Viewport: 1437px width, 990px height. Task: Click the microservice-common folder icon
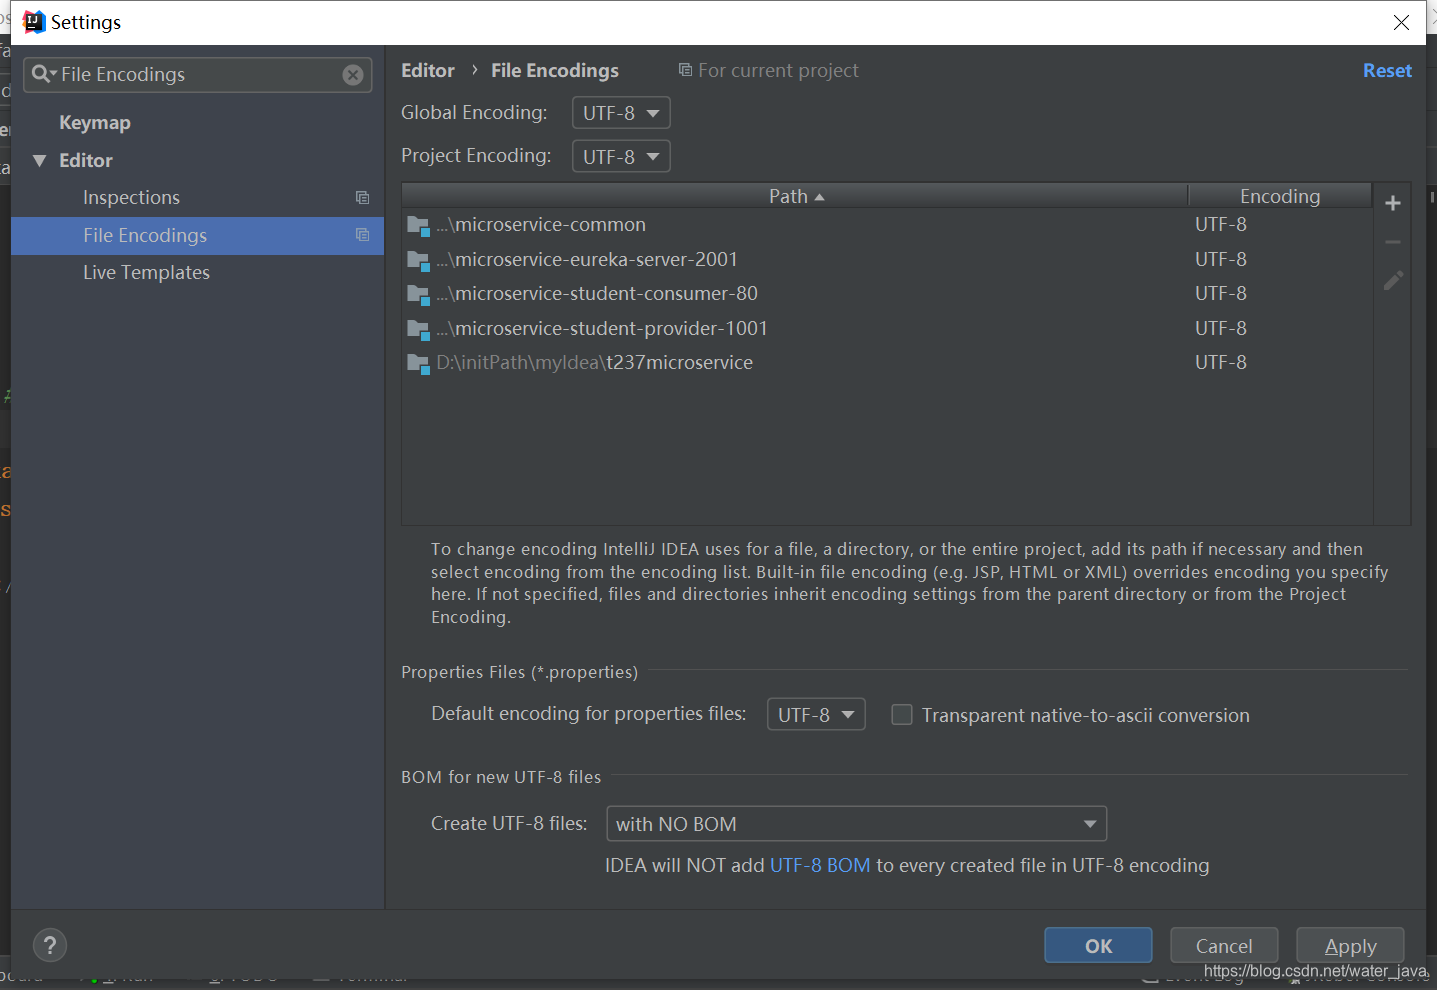coord(418,225)
